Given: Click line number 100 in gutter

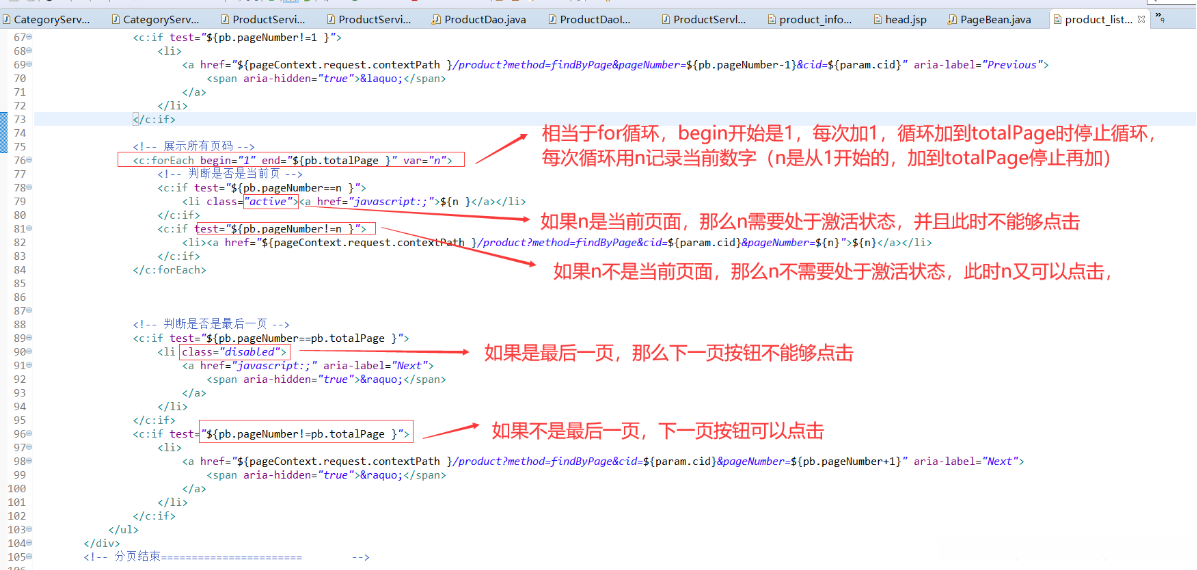Looking at the screenshot, I should coord(17,488).
